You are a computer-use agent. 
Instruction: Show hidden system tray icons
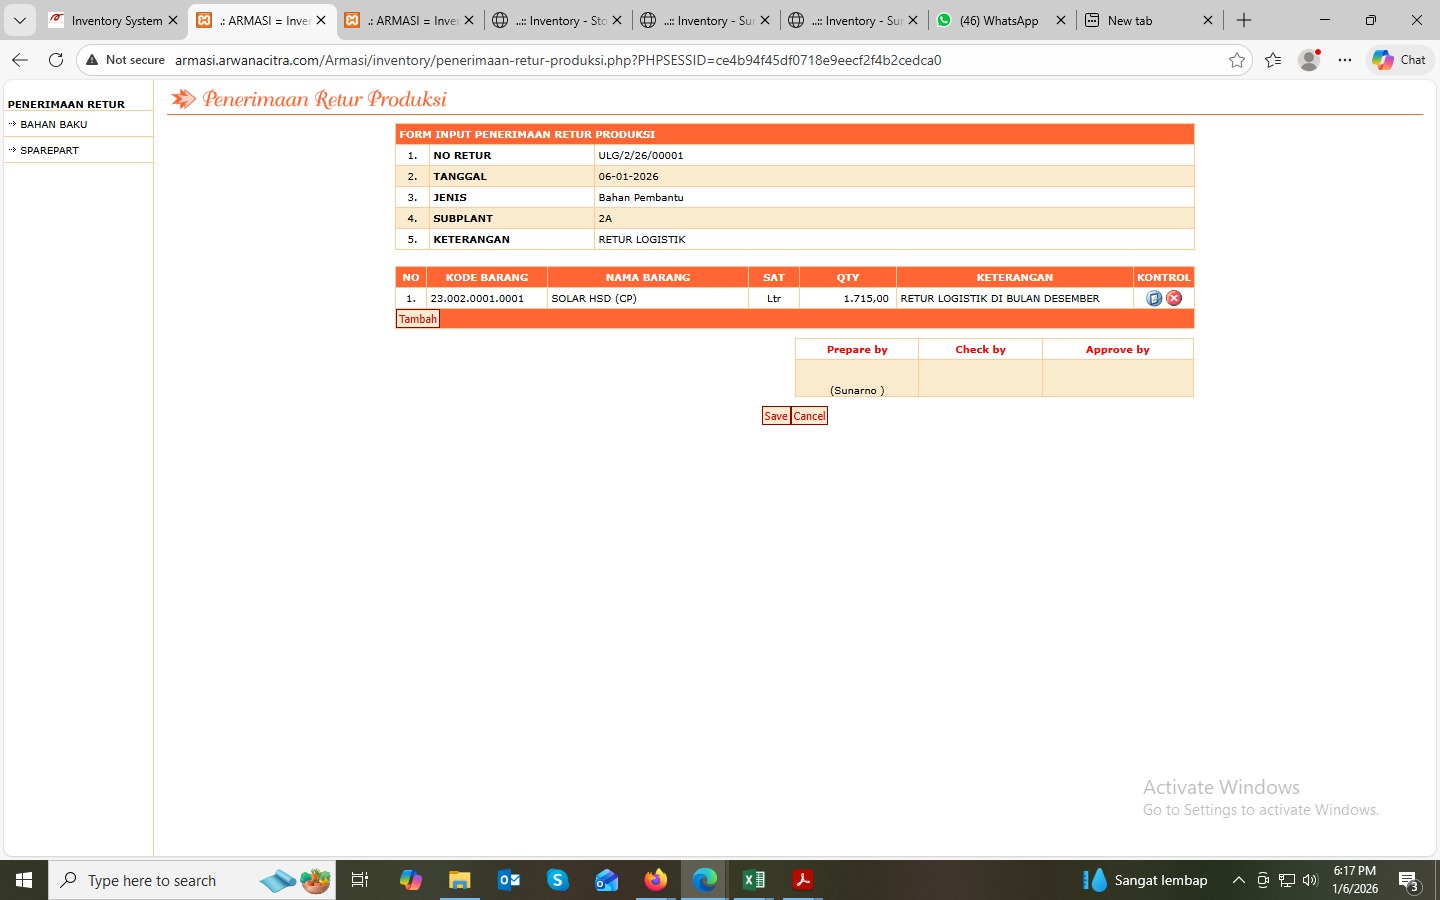1238,880
